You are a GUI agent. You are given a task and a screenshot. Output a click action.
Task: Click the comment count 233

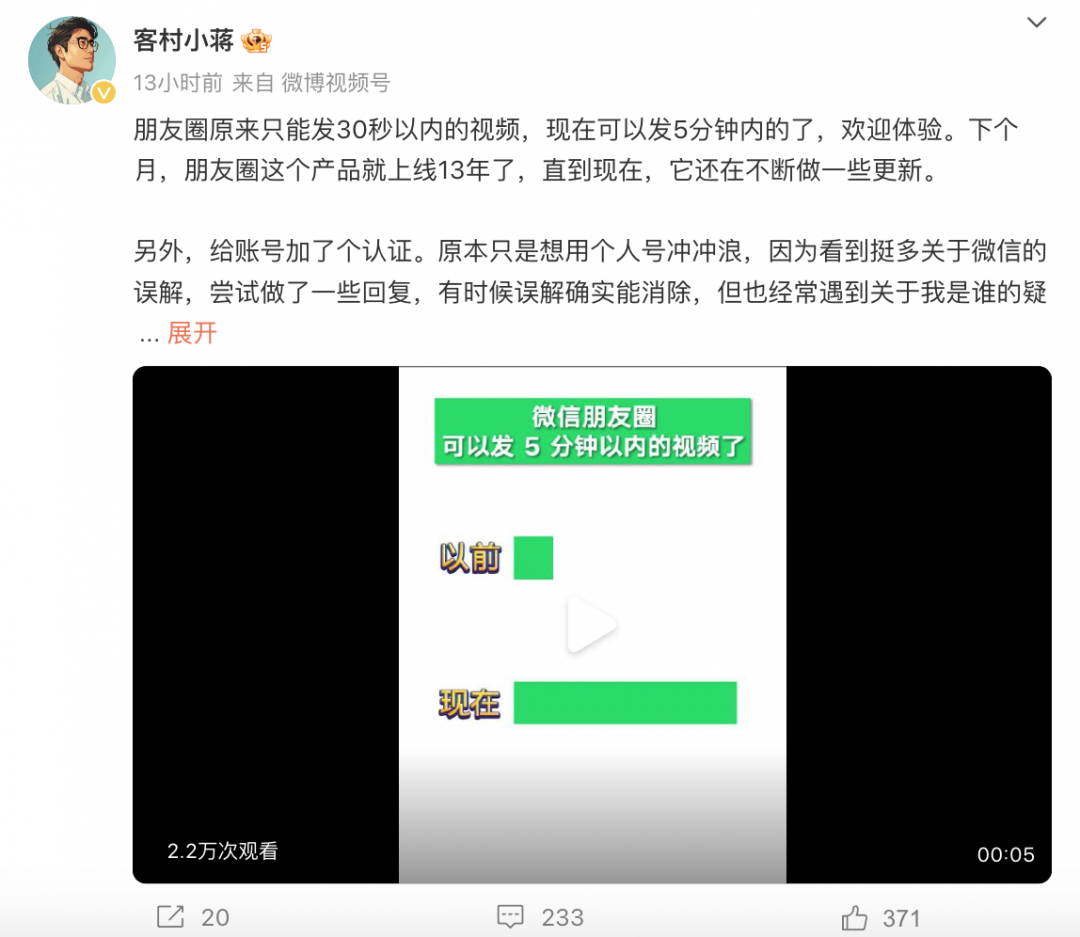(x=562, y=918)
